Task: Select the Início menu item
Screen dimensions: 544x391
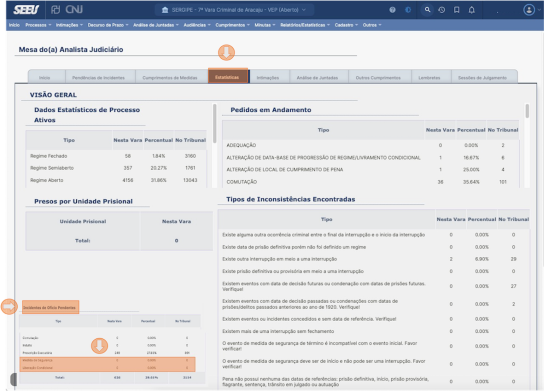Action: [x=14, y=25]
